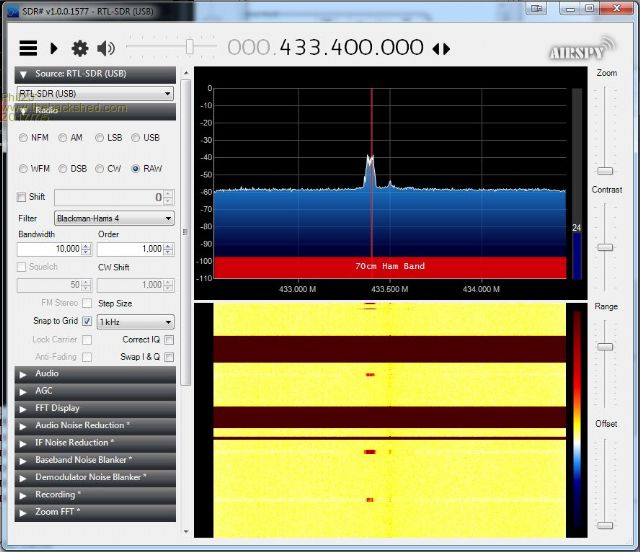Click the 433.000 M frequency axis label
The image size is (640, 552).
pos(298,289)
